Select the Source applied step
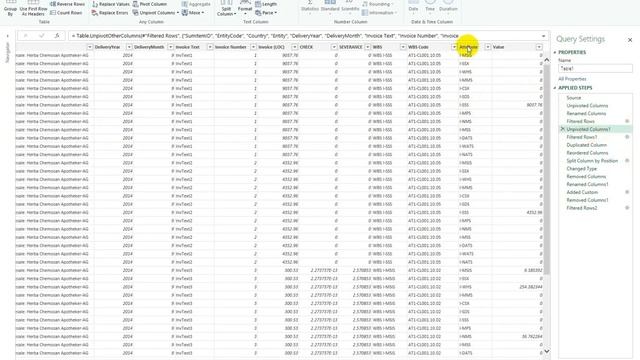Image resolution: width=640 pixels, height=360 pixels. (x=573, y=98)
